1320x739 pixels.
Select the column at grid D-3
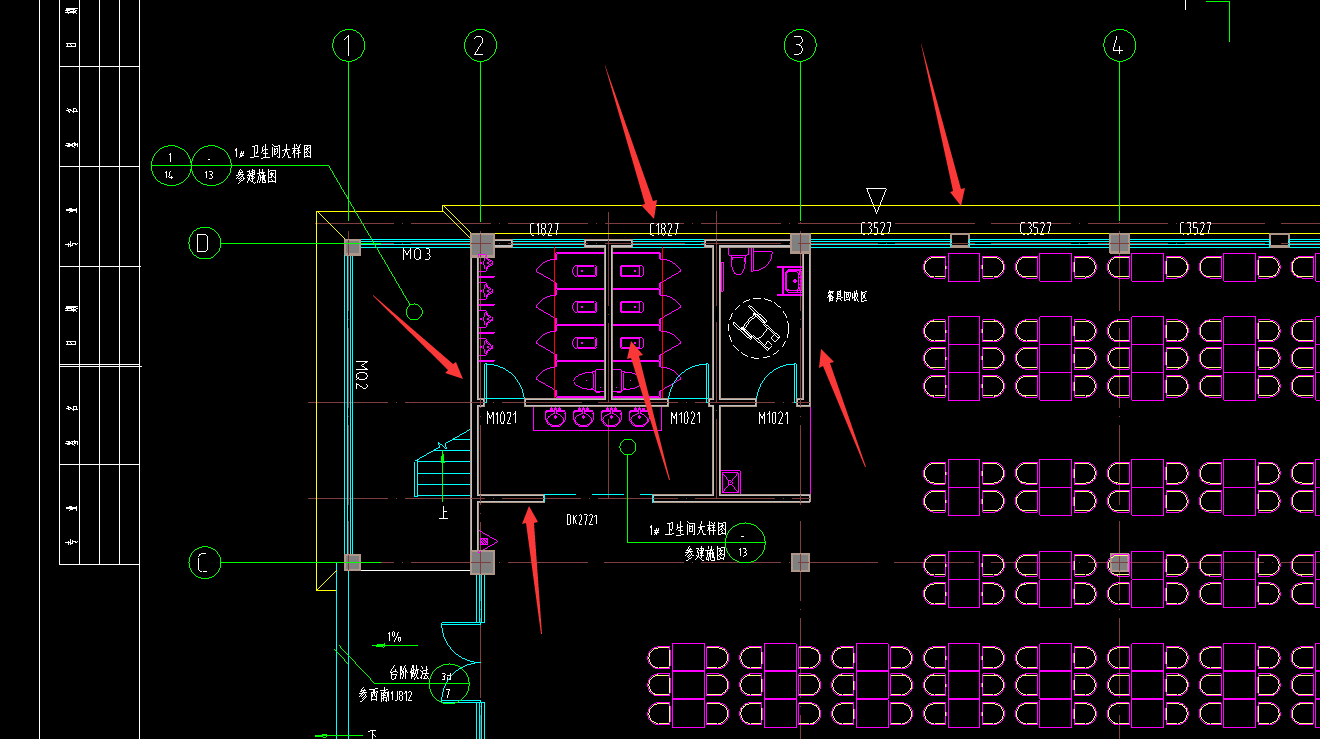pyautogui.click(x=800, y=243)
